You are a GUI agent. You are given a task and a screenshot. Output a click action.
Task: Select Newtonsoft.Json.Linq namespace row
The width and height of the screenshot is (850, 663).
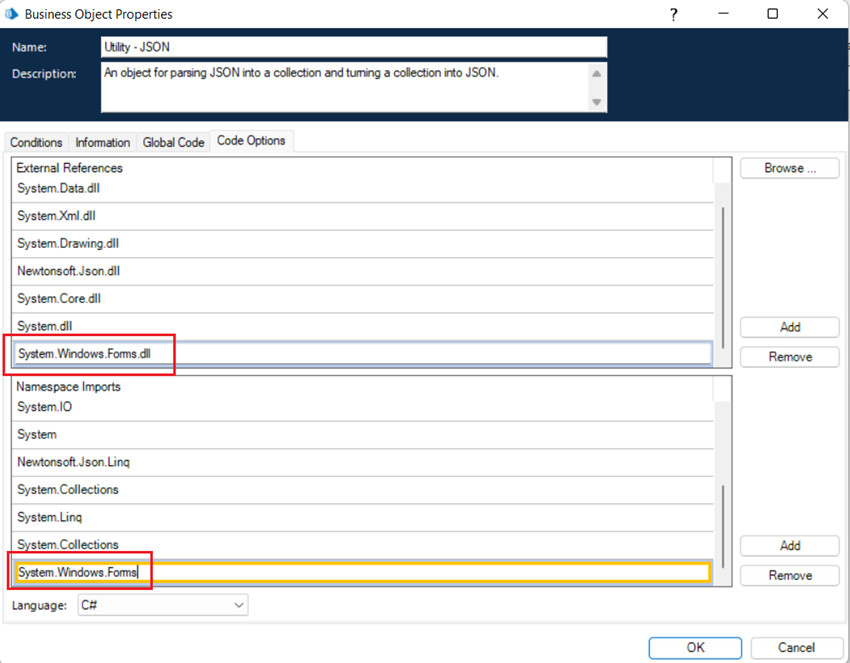tap(362, 462)
